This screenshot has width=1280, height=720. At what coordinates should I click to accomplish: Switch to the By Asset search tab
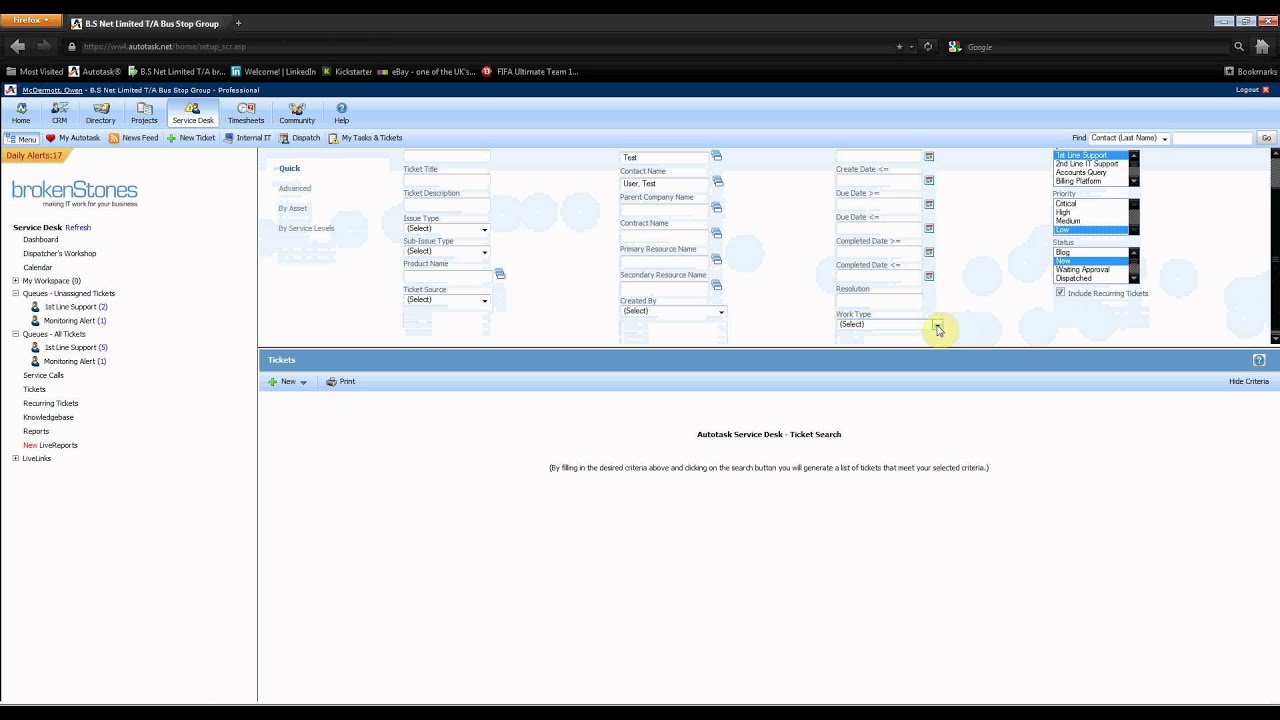(293, 209)
